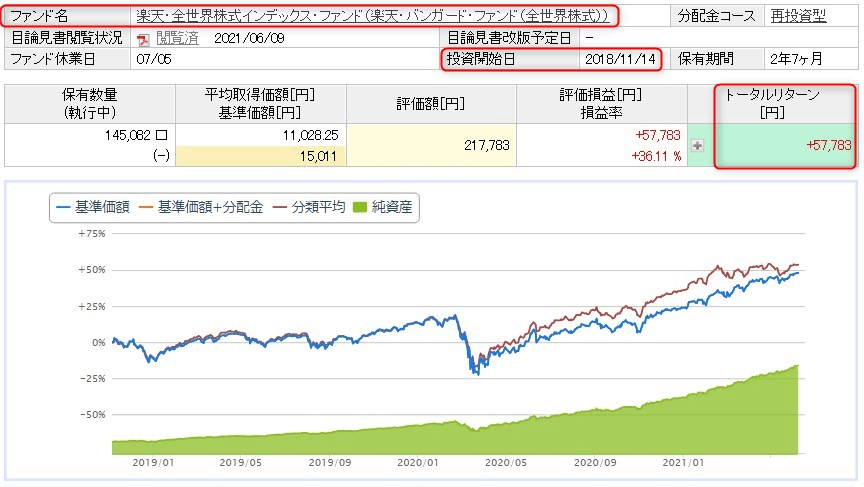Expand total return details with plus icon

click(698, 145)
